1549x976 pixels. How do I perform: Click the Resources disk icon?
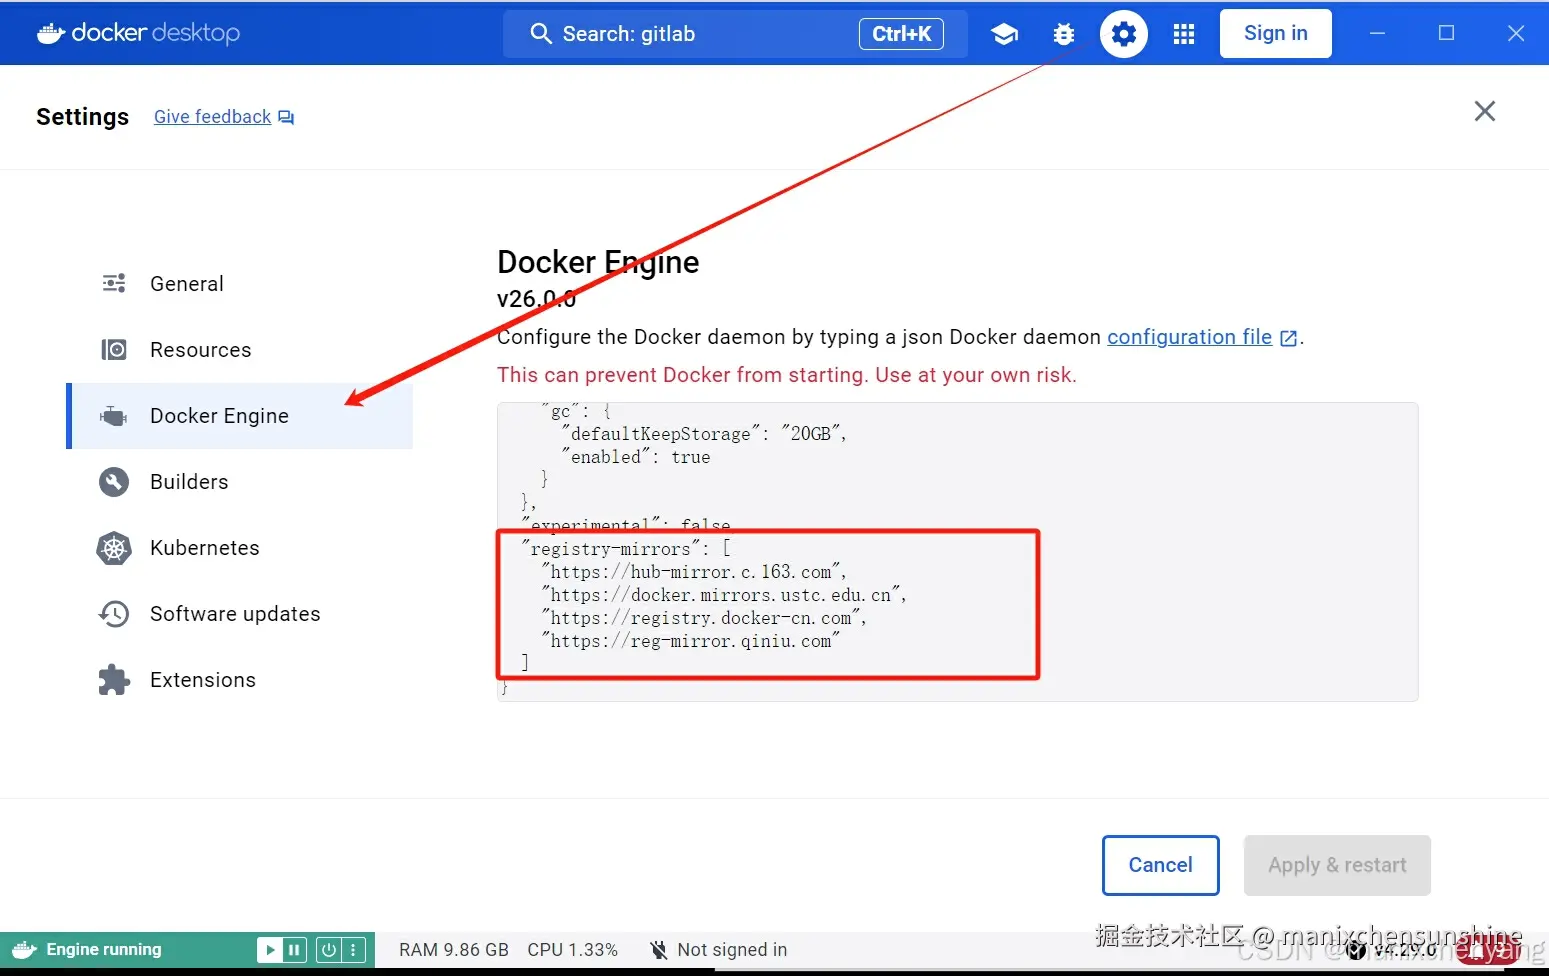point(114,349)
